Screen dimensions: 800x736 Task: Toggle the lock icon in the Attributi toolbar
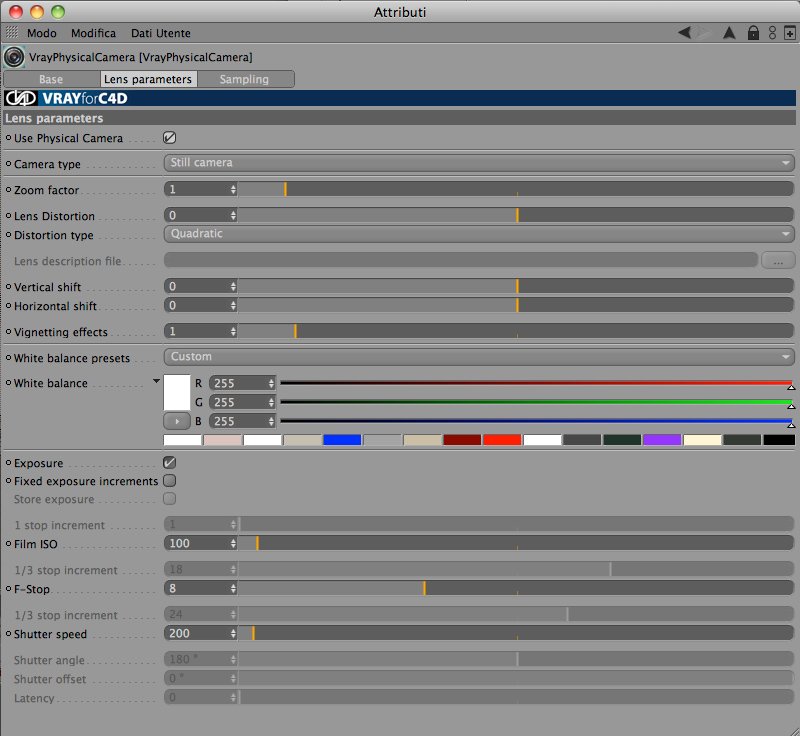(753, 33)
